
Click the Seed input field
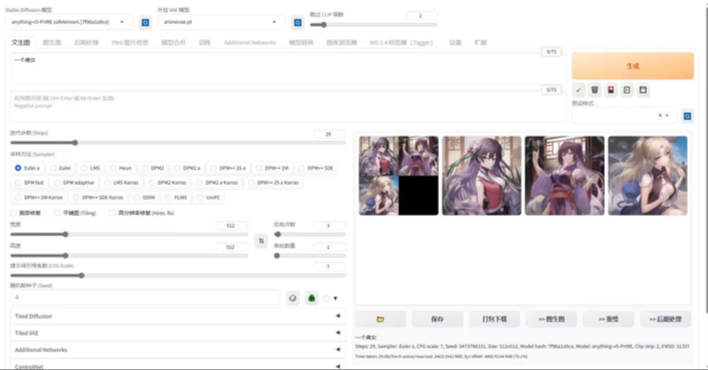[145, 298]
